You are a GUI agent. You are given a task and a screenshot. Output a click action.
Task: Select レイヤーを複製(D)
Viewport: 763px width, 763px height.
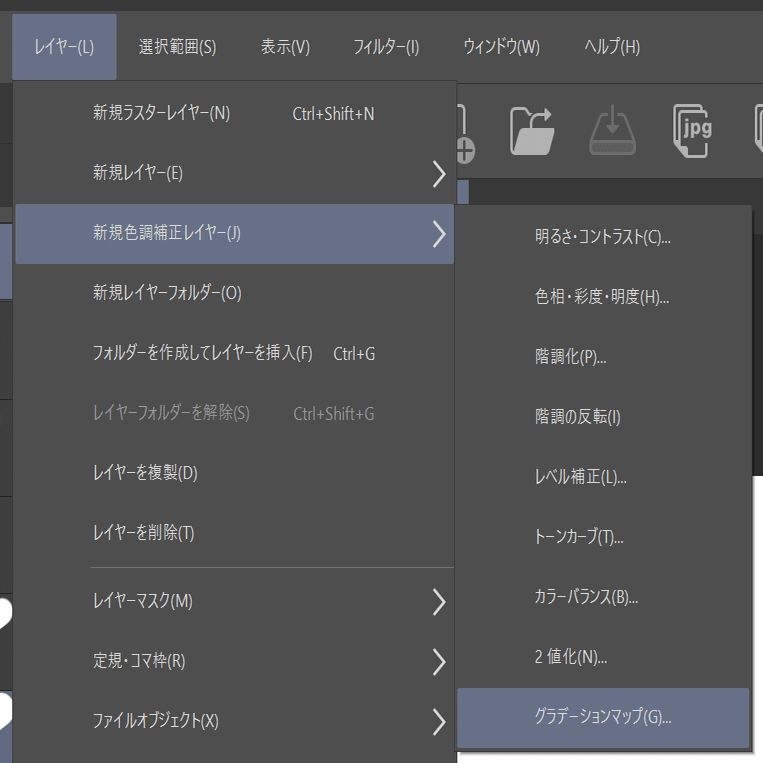tap(235, 473)
